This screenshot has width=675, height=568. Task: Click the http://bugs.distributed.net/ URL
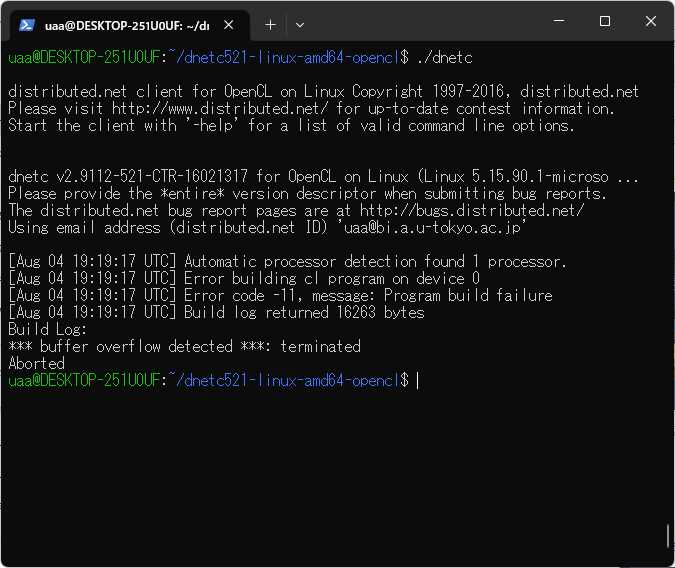tap(472, 211)
